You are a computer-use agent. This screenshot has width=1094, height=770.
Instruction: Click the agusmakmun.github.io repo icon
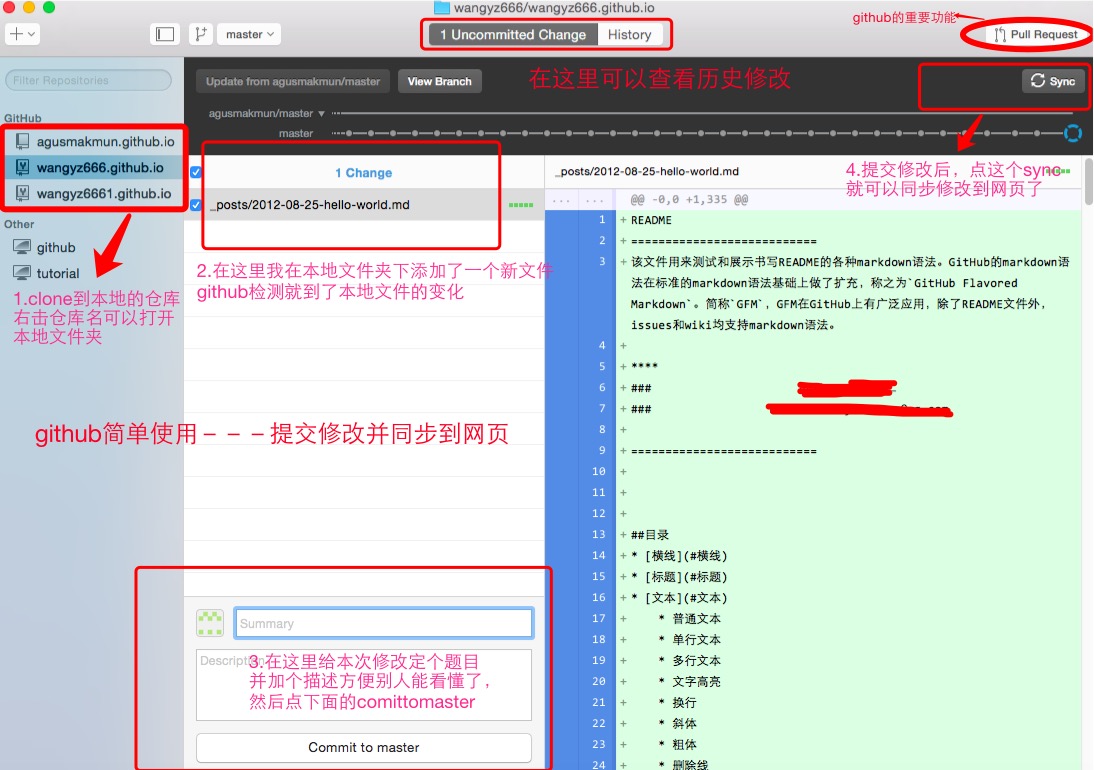[22, 142]
